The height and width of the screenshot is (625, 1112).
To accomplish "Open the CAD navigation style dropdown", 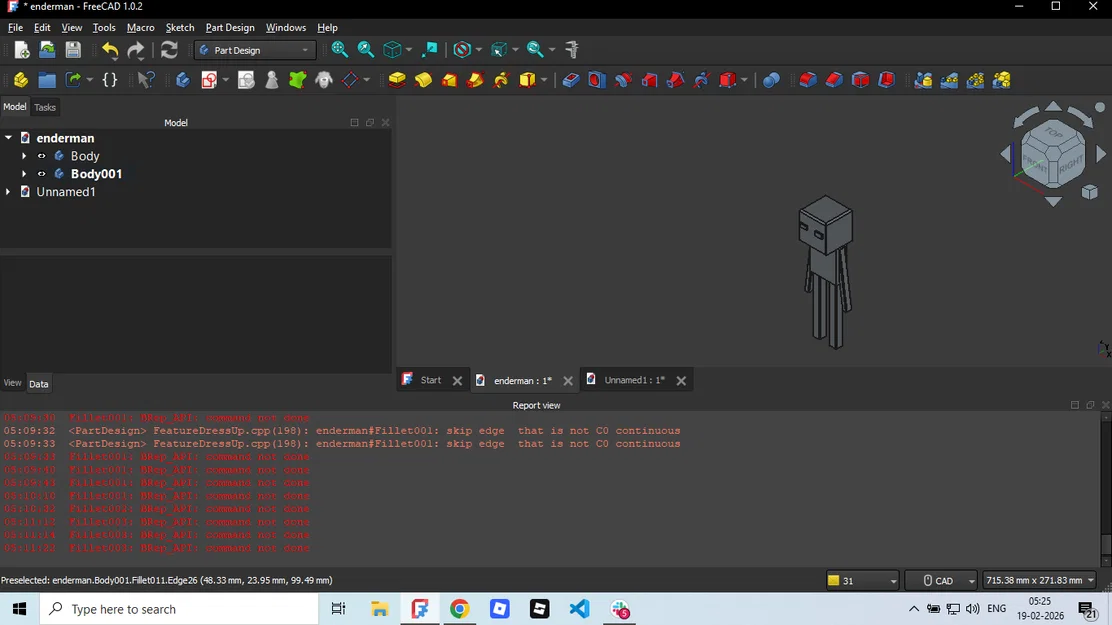I will [x=941, y=580].
